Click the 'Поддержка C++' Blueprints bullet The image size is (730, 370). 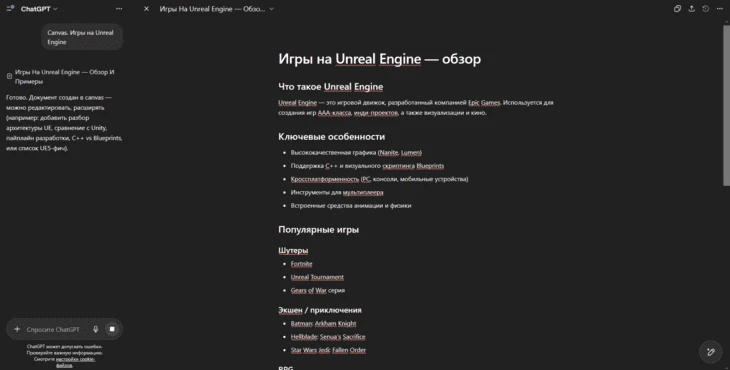[x=367, y=166]
